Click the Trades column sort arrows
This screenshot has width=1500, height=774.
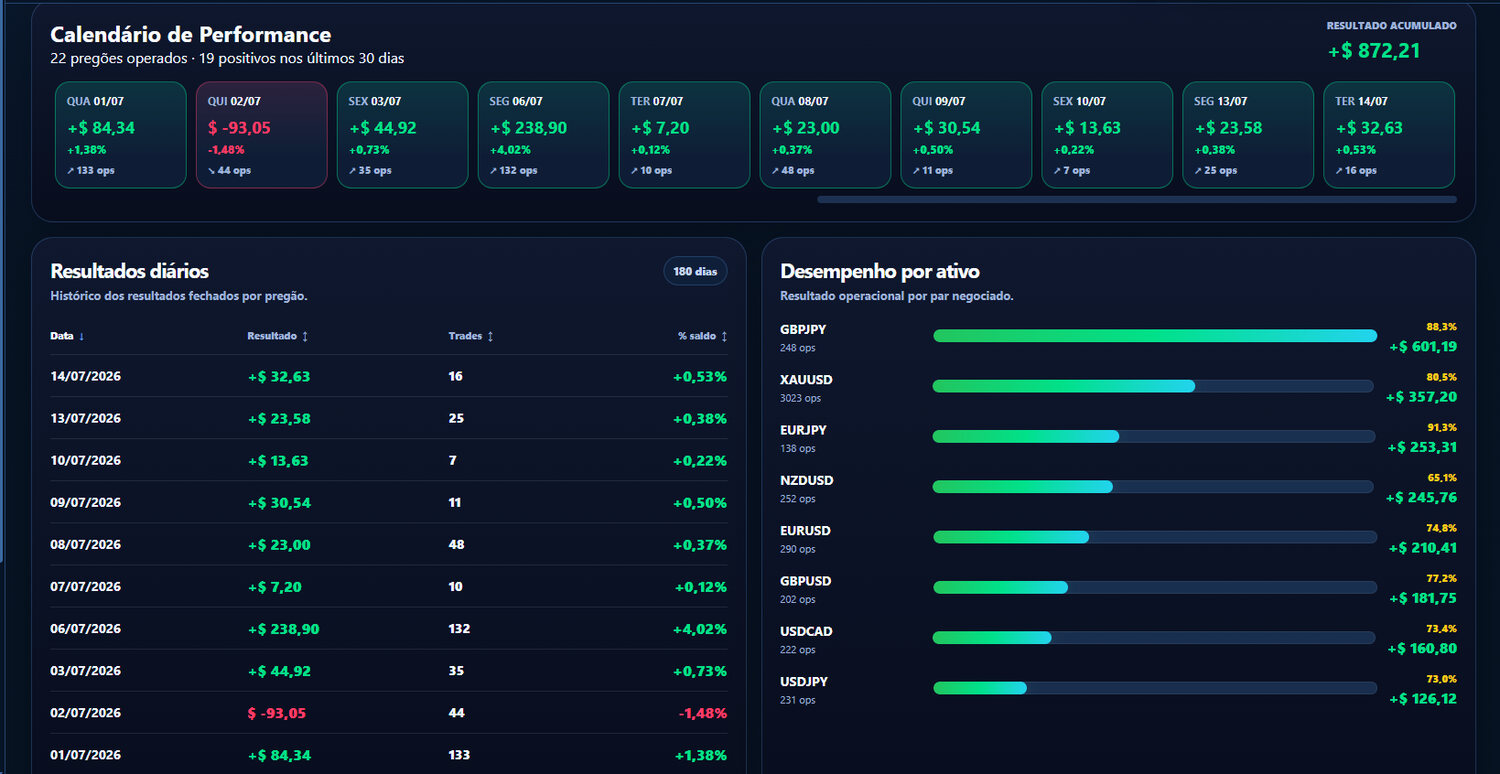[490, 336]
